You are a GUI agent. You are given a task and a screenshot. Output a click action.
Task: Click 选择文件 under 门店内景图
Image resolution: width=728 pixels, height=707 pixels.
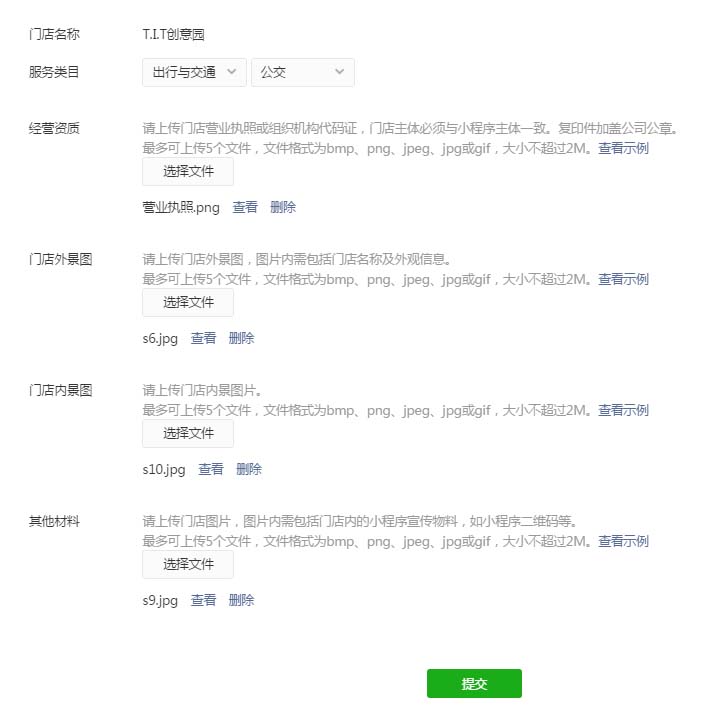[x=188, y=434]
